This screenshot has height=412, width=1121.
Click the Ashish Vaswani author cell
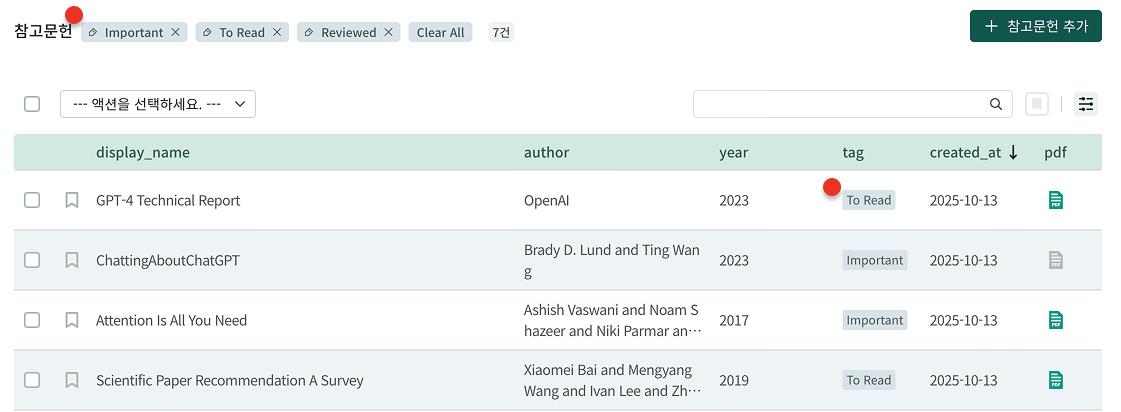[x=612, y=320]
